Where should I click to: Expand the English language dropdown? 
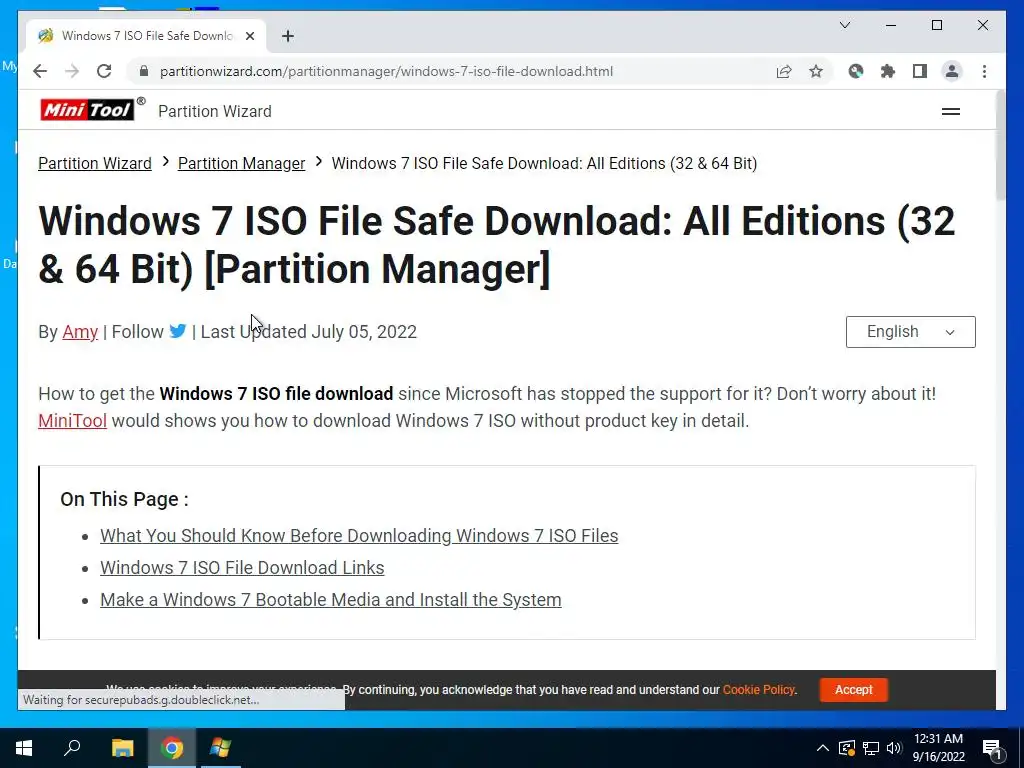pyautogui.click(x=910, y=332)
